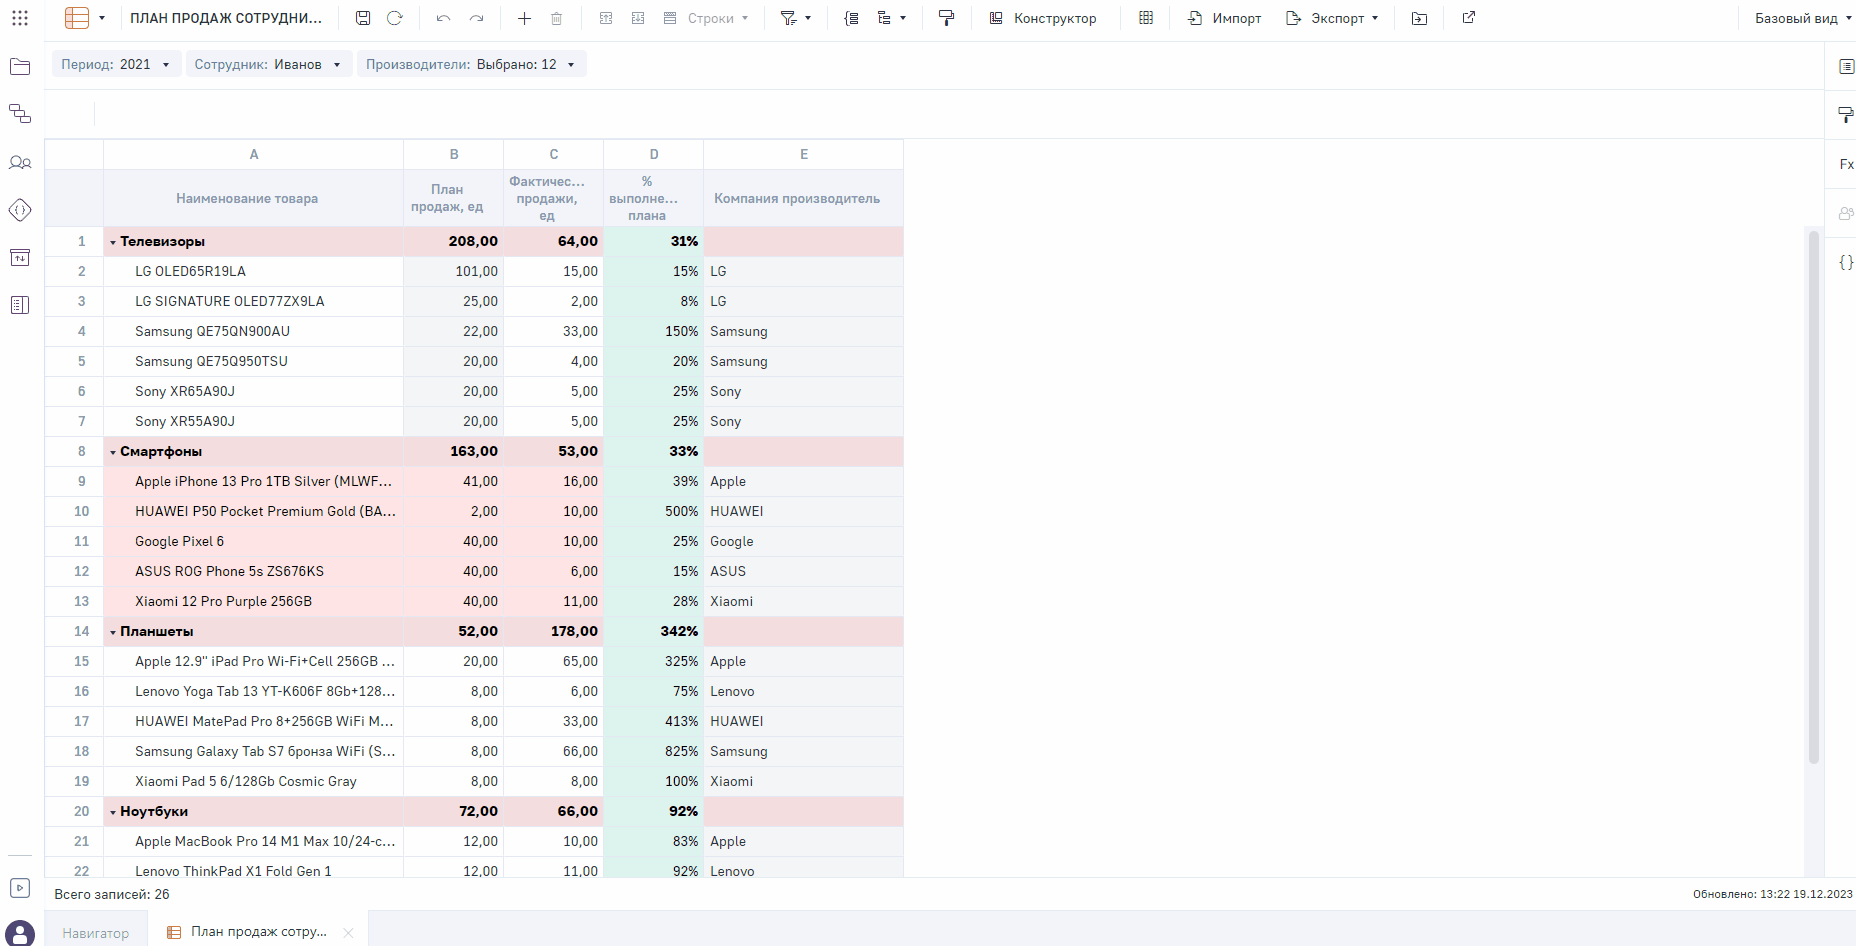Open the tree hierarchy dropdown
Screen dimensions: 1856x946
click(891, 18)
